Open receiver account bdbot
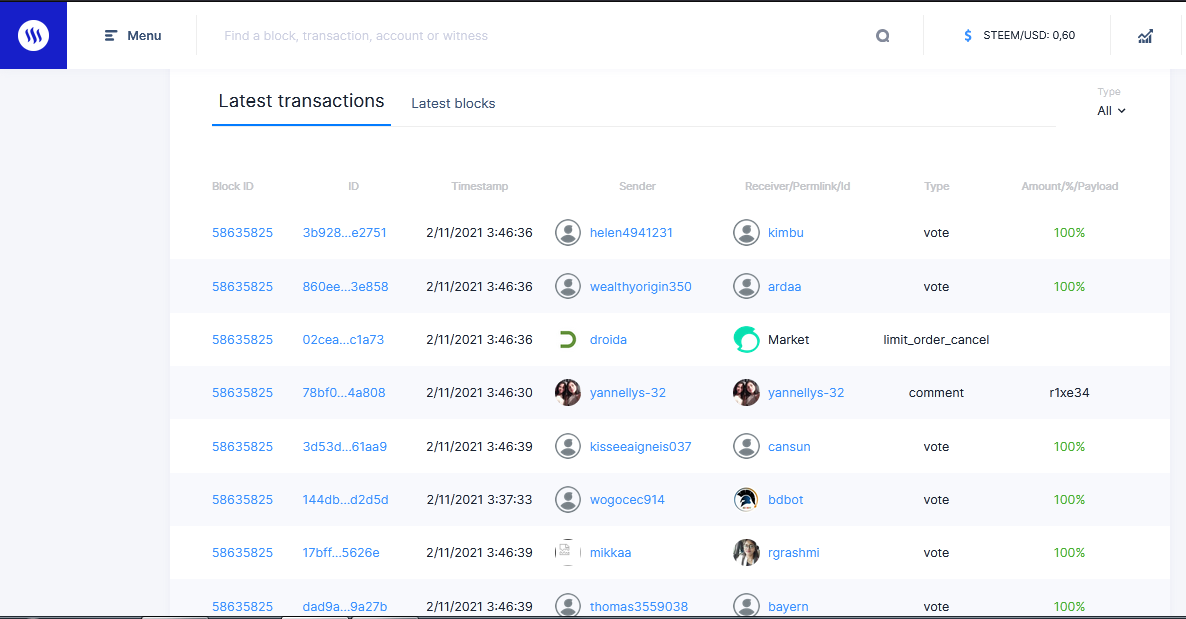The height and width of the screenshot is (619, 1186). (785, 499)
